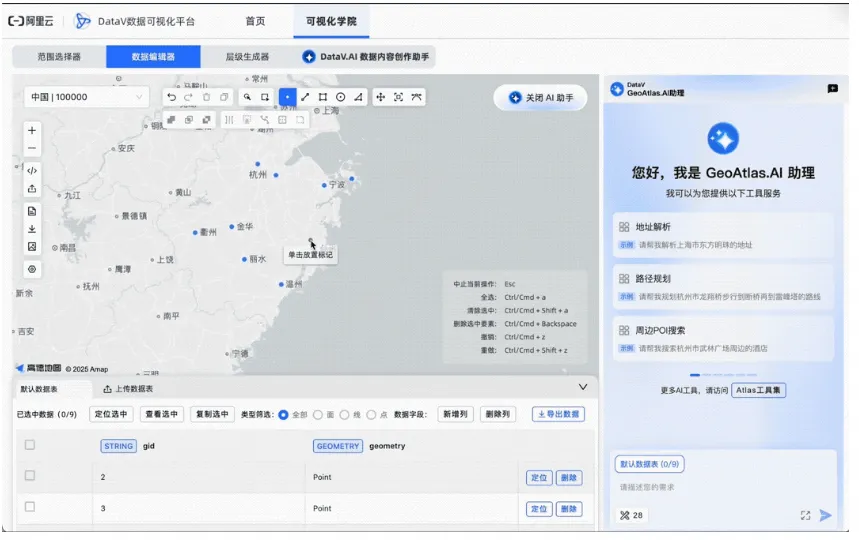Zoom in with the plus button

[32, 130]
